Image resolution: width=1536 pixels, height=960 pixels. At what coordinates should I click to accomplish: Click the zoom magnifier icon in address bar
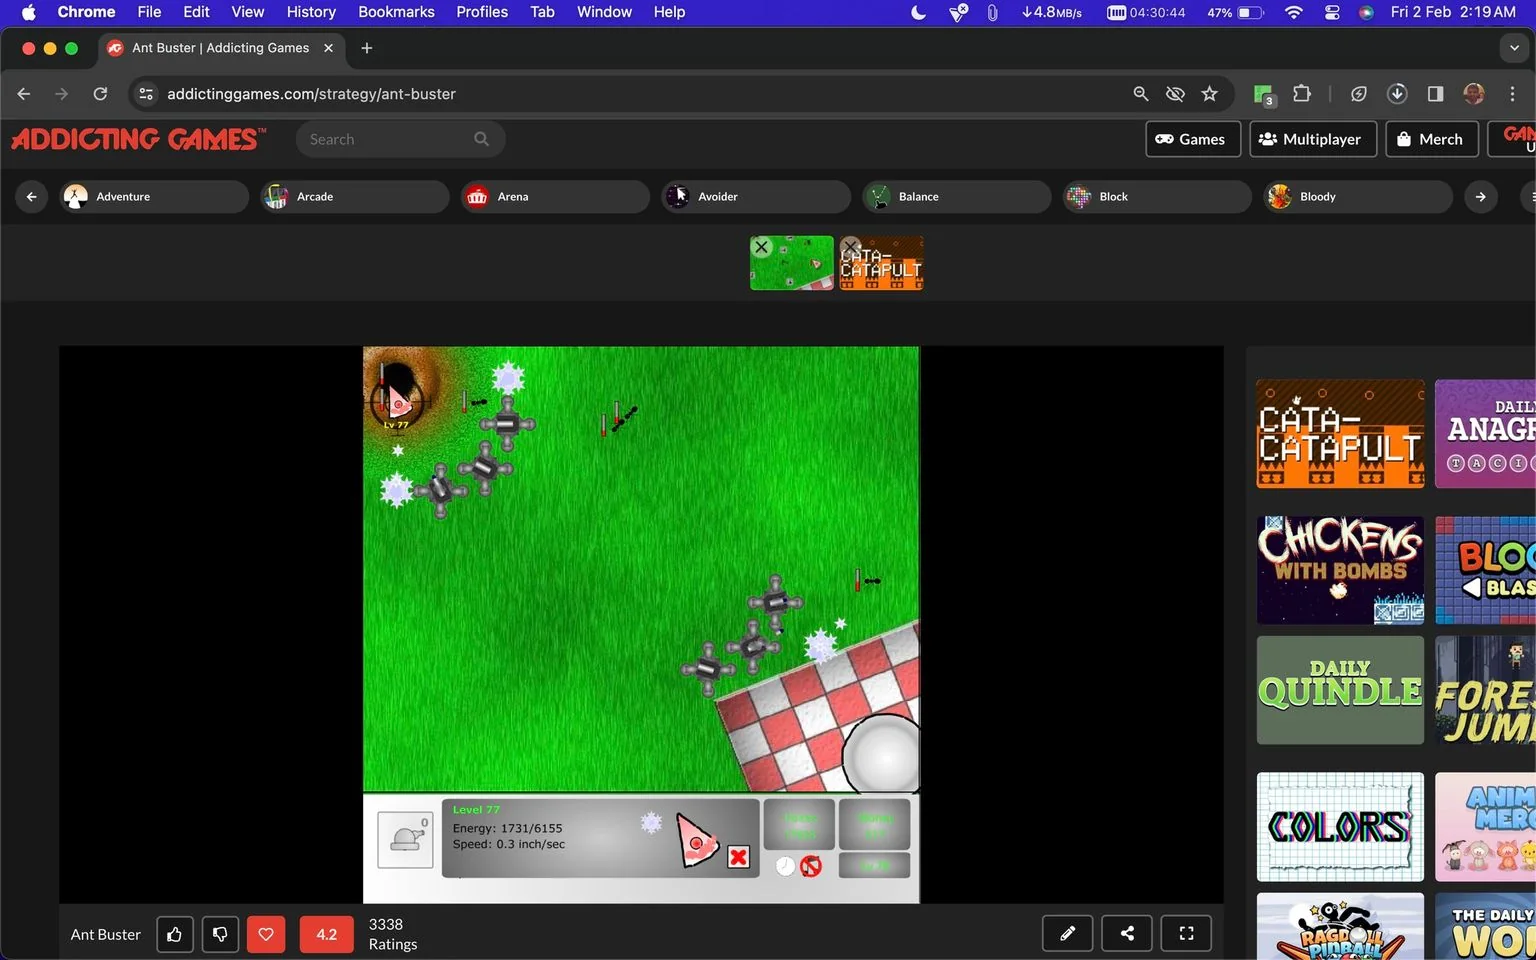coord(1141,94)
